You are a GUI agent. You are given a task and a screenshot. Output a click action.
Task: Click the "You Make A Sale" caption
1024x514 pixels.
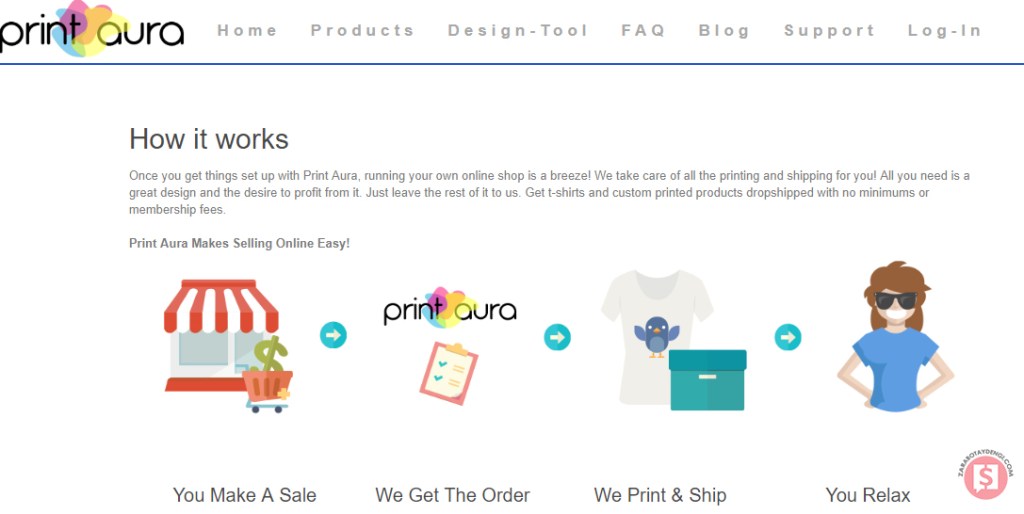245,495
